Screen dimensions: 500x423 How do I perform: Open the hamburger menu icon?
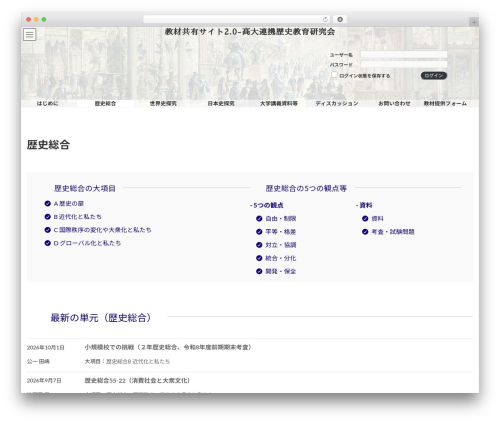point(29,34)
